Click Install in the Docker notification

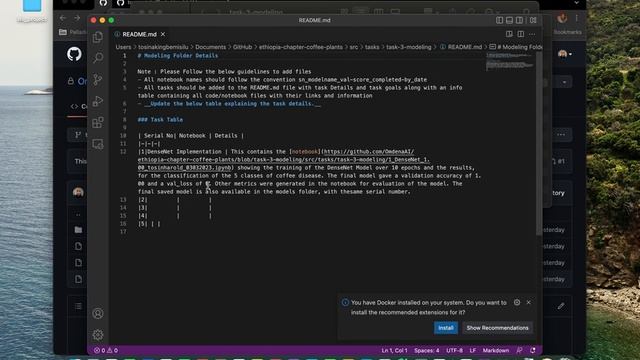click(x=446, y=328)
